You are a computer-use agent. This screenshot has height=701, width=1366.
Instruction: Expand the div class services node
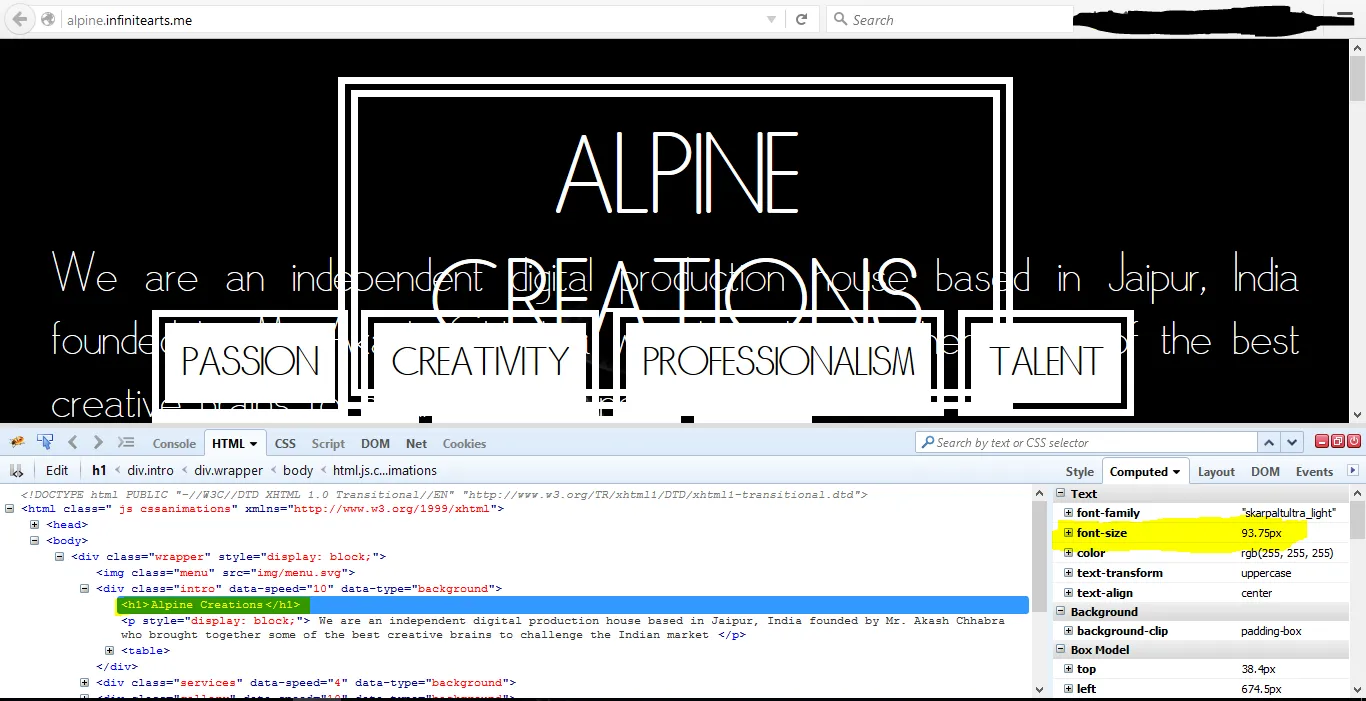pos(85,683)
